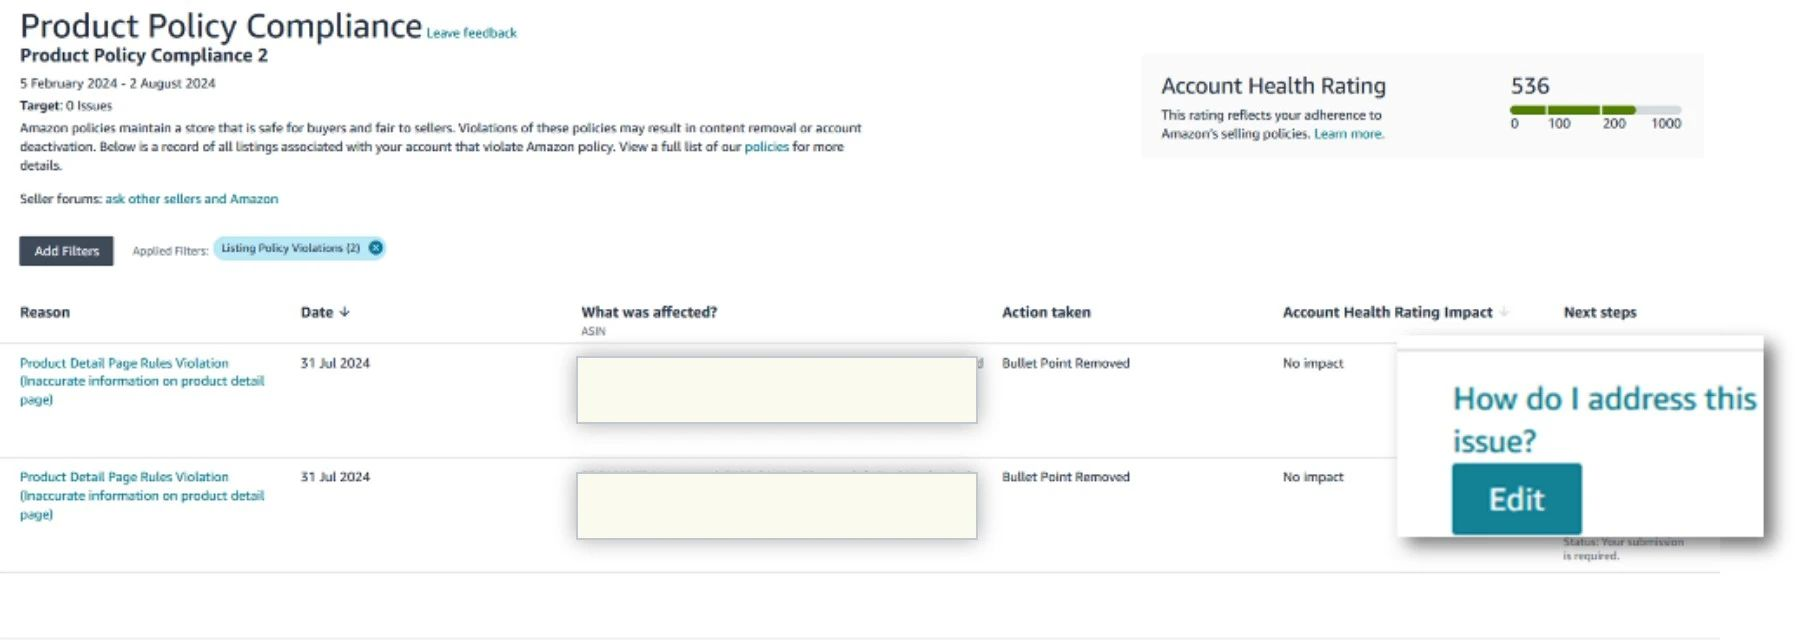Click the Reason column header
The width and height of the screenshot is (1800, 644).
(45, 312)
